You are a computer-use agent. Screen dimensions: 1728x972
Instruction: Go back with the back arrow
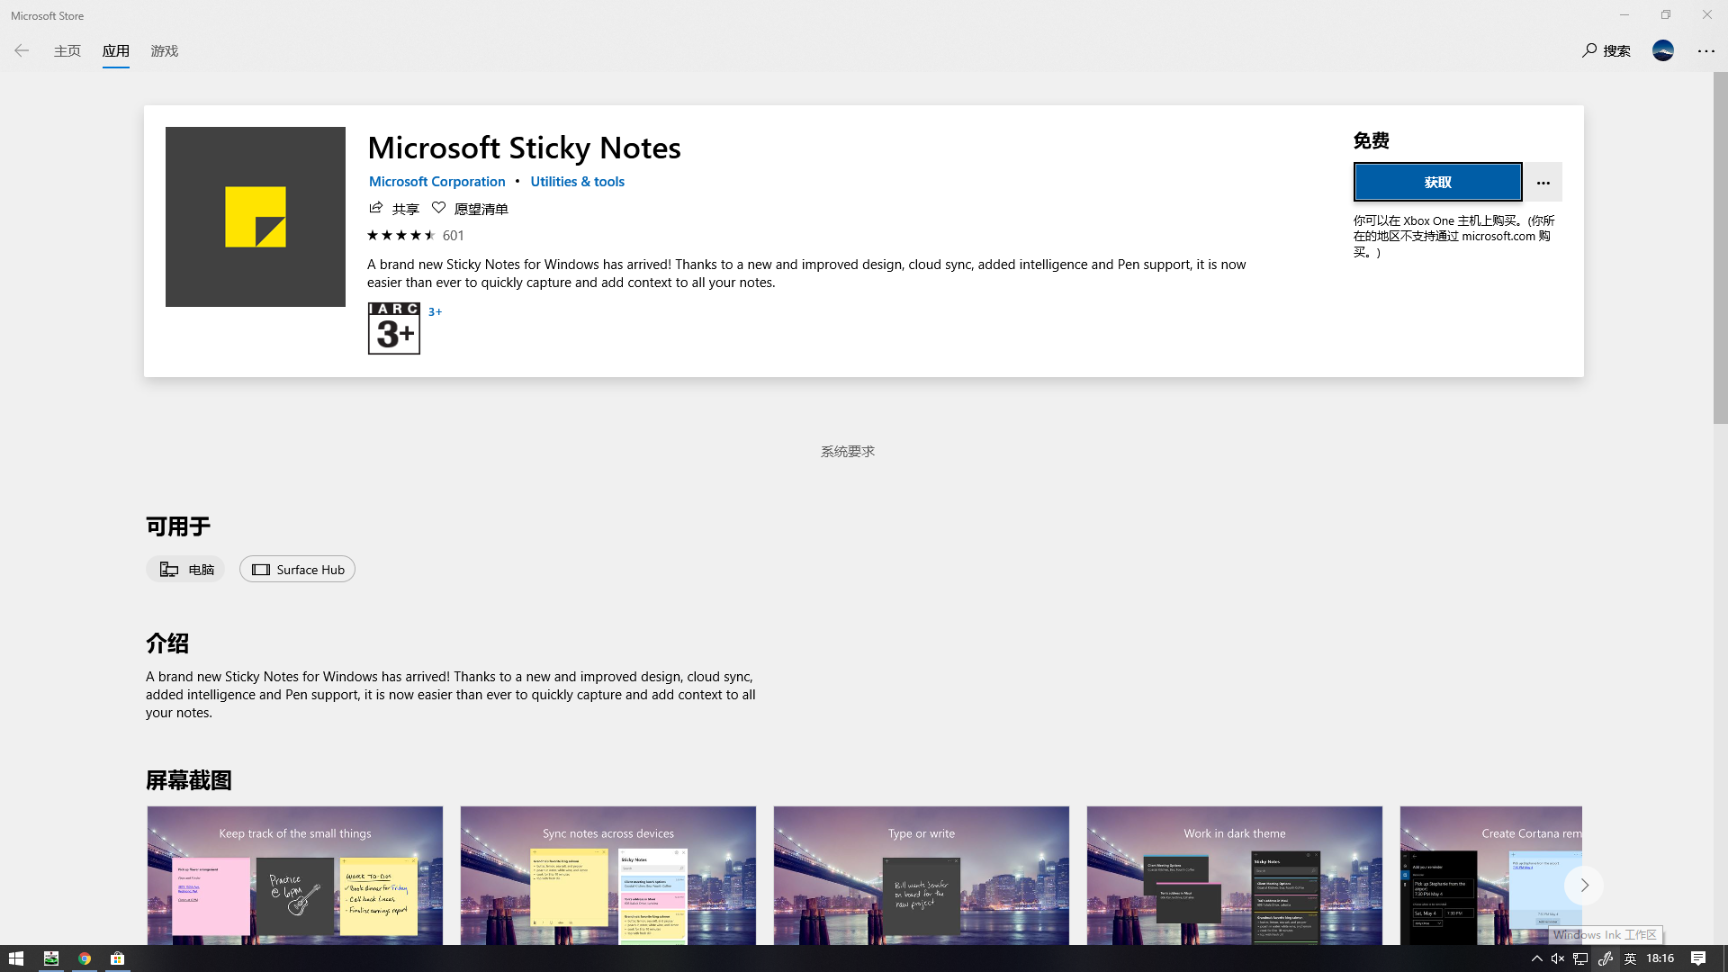(22, 51)
